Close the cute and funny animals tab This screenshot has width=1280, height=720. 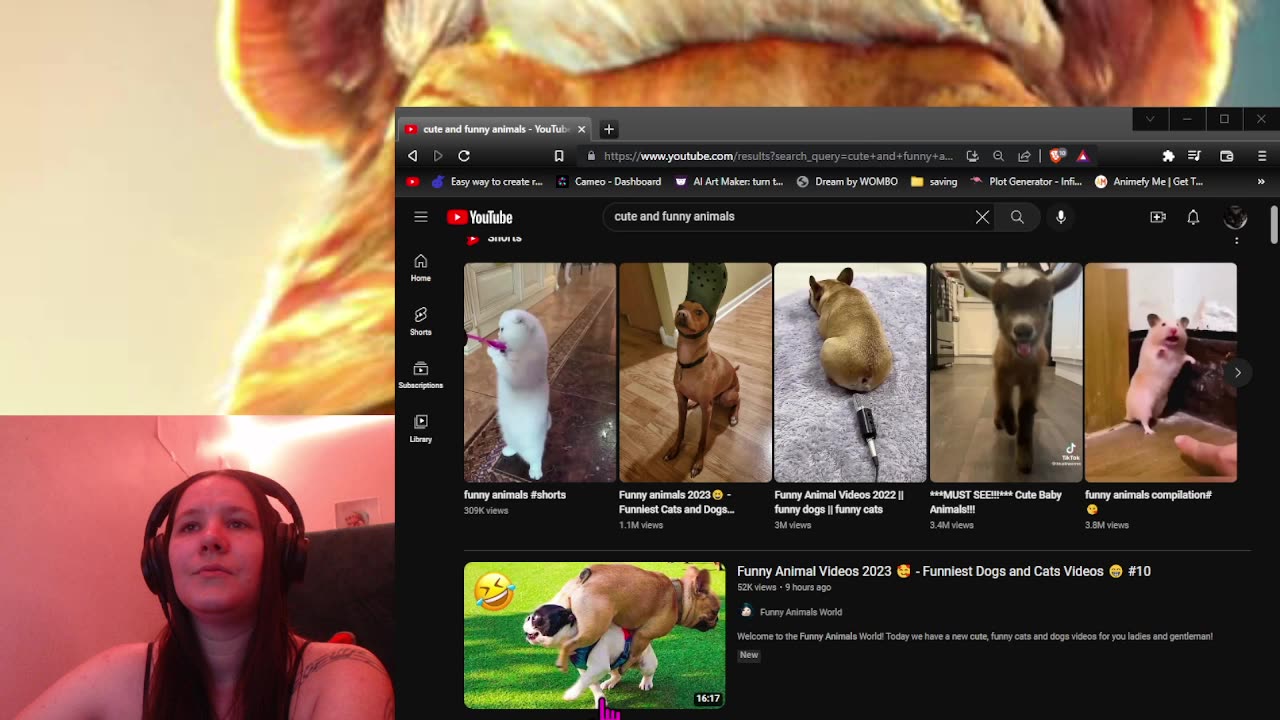pyautogui.click(x=581, y=129)
